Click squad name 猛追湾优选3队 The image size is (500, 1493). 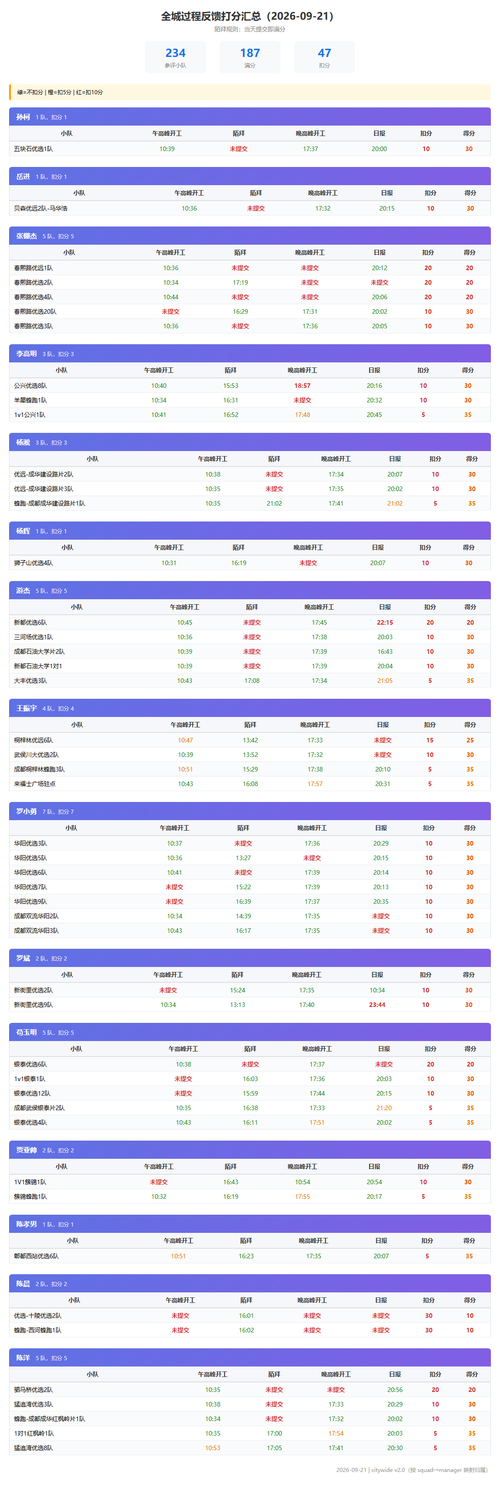pos(33,1404)
